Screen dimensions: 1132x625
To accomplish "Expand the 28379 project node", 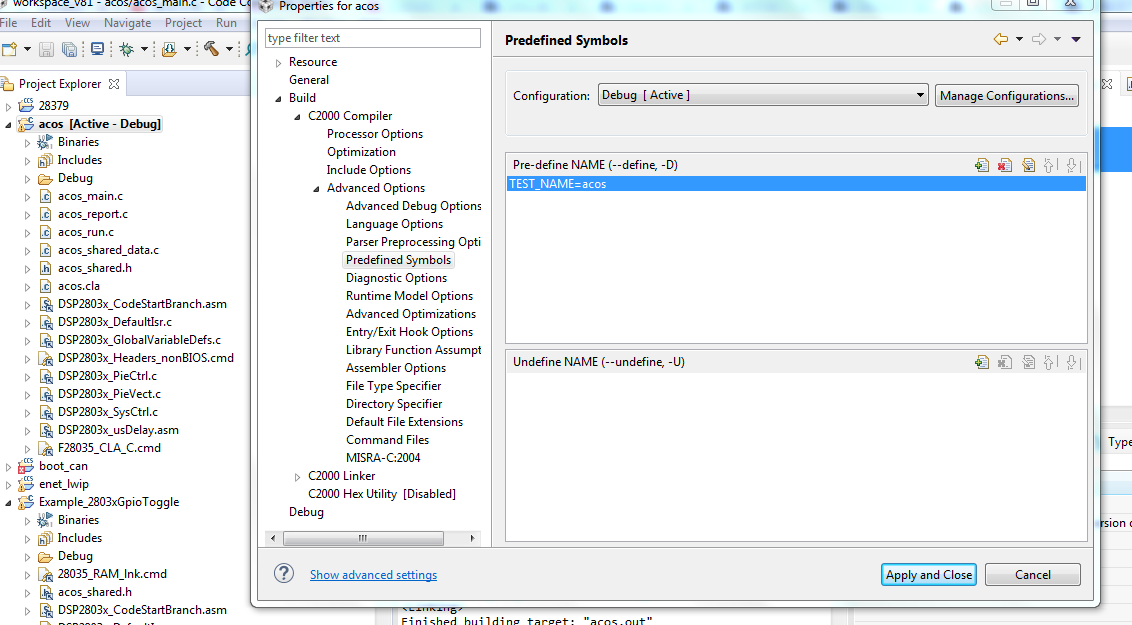I will tap(9, 107).
